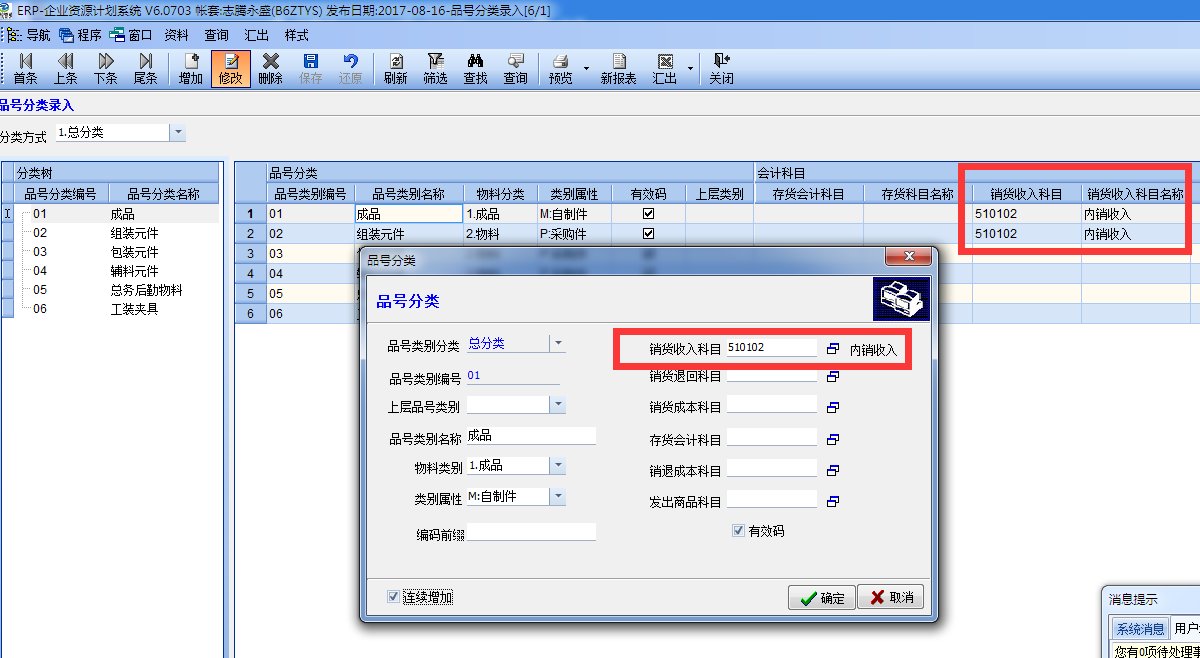Open the 上层品号类别 dropdown
The image size is (1200, 658).
558,405
